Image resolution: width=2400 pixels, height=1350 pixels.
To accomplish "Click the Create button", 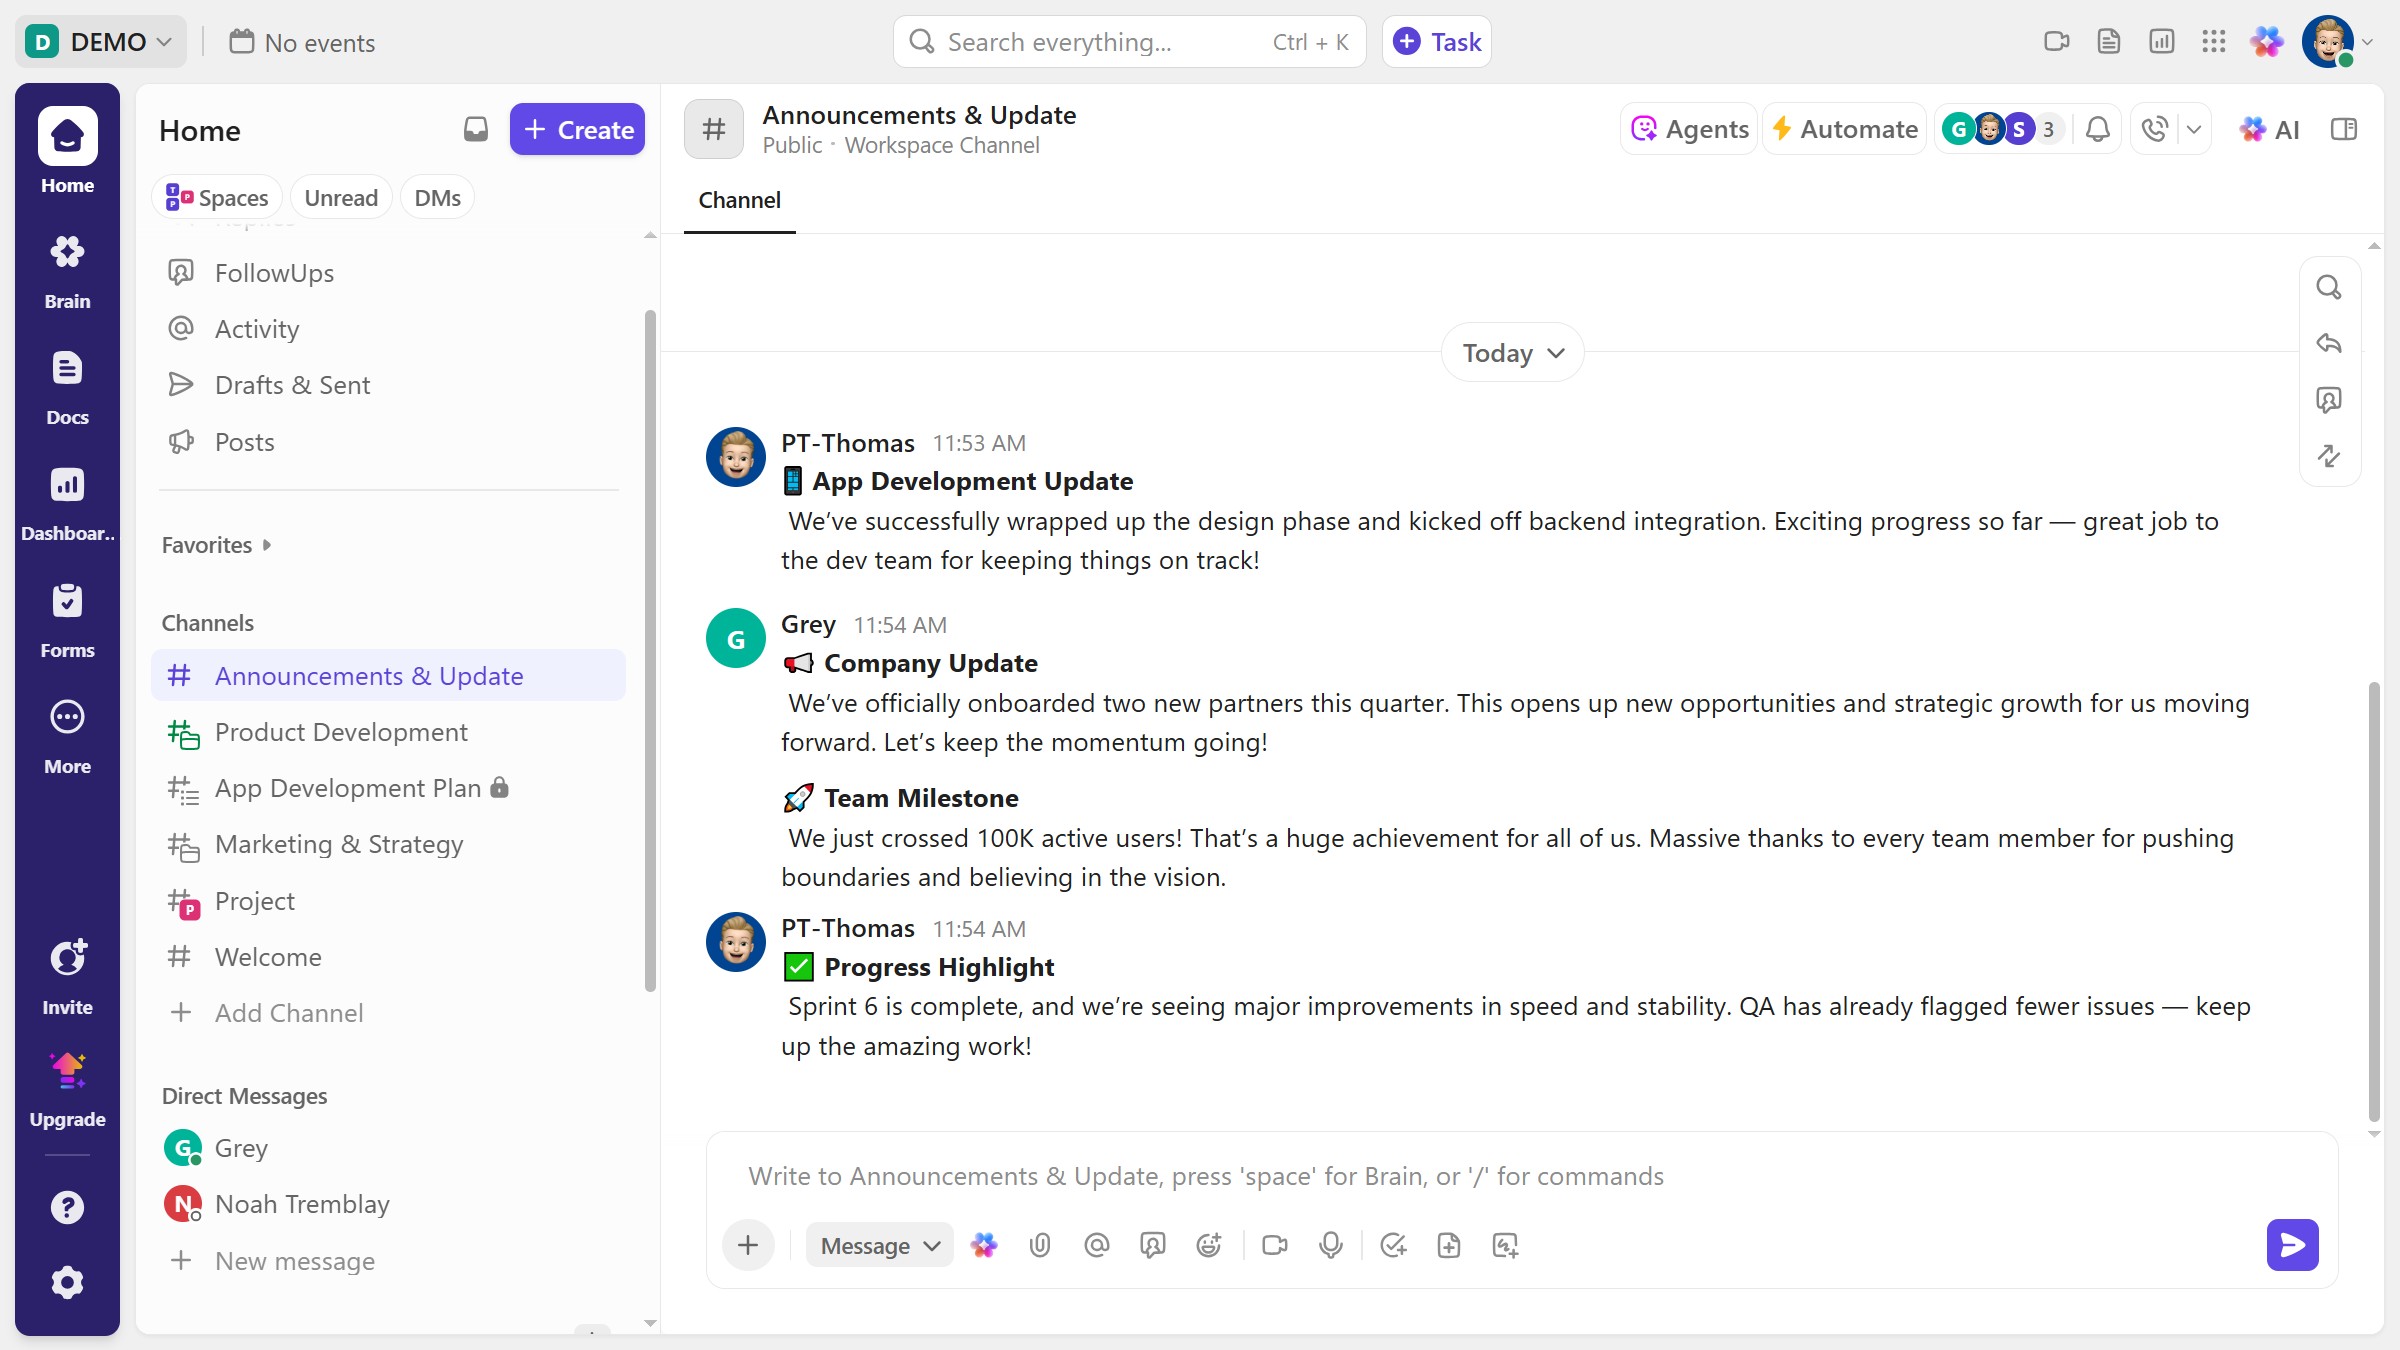I will [x=577, y=129].
